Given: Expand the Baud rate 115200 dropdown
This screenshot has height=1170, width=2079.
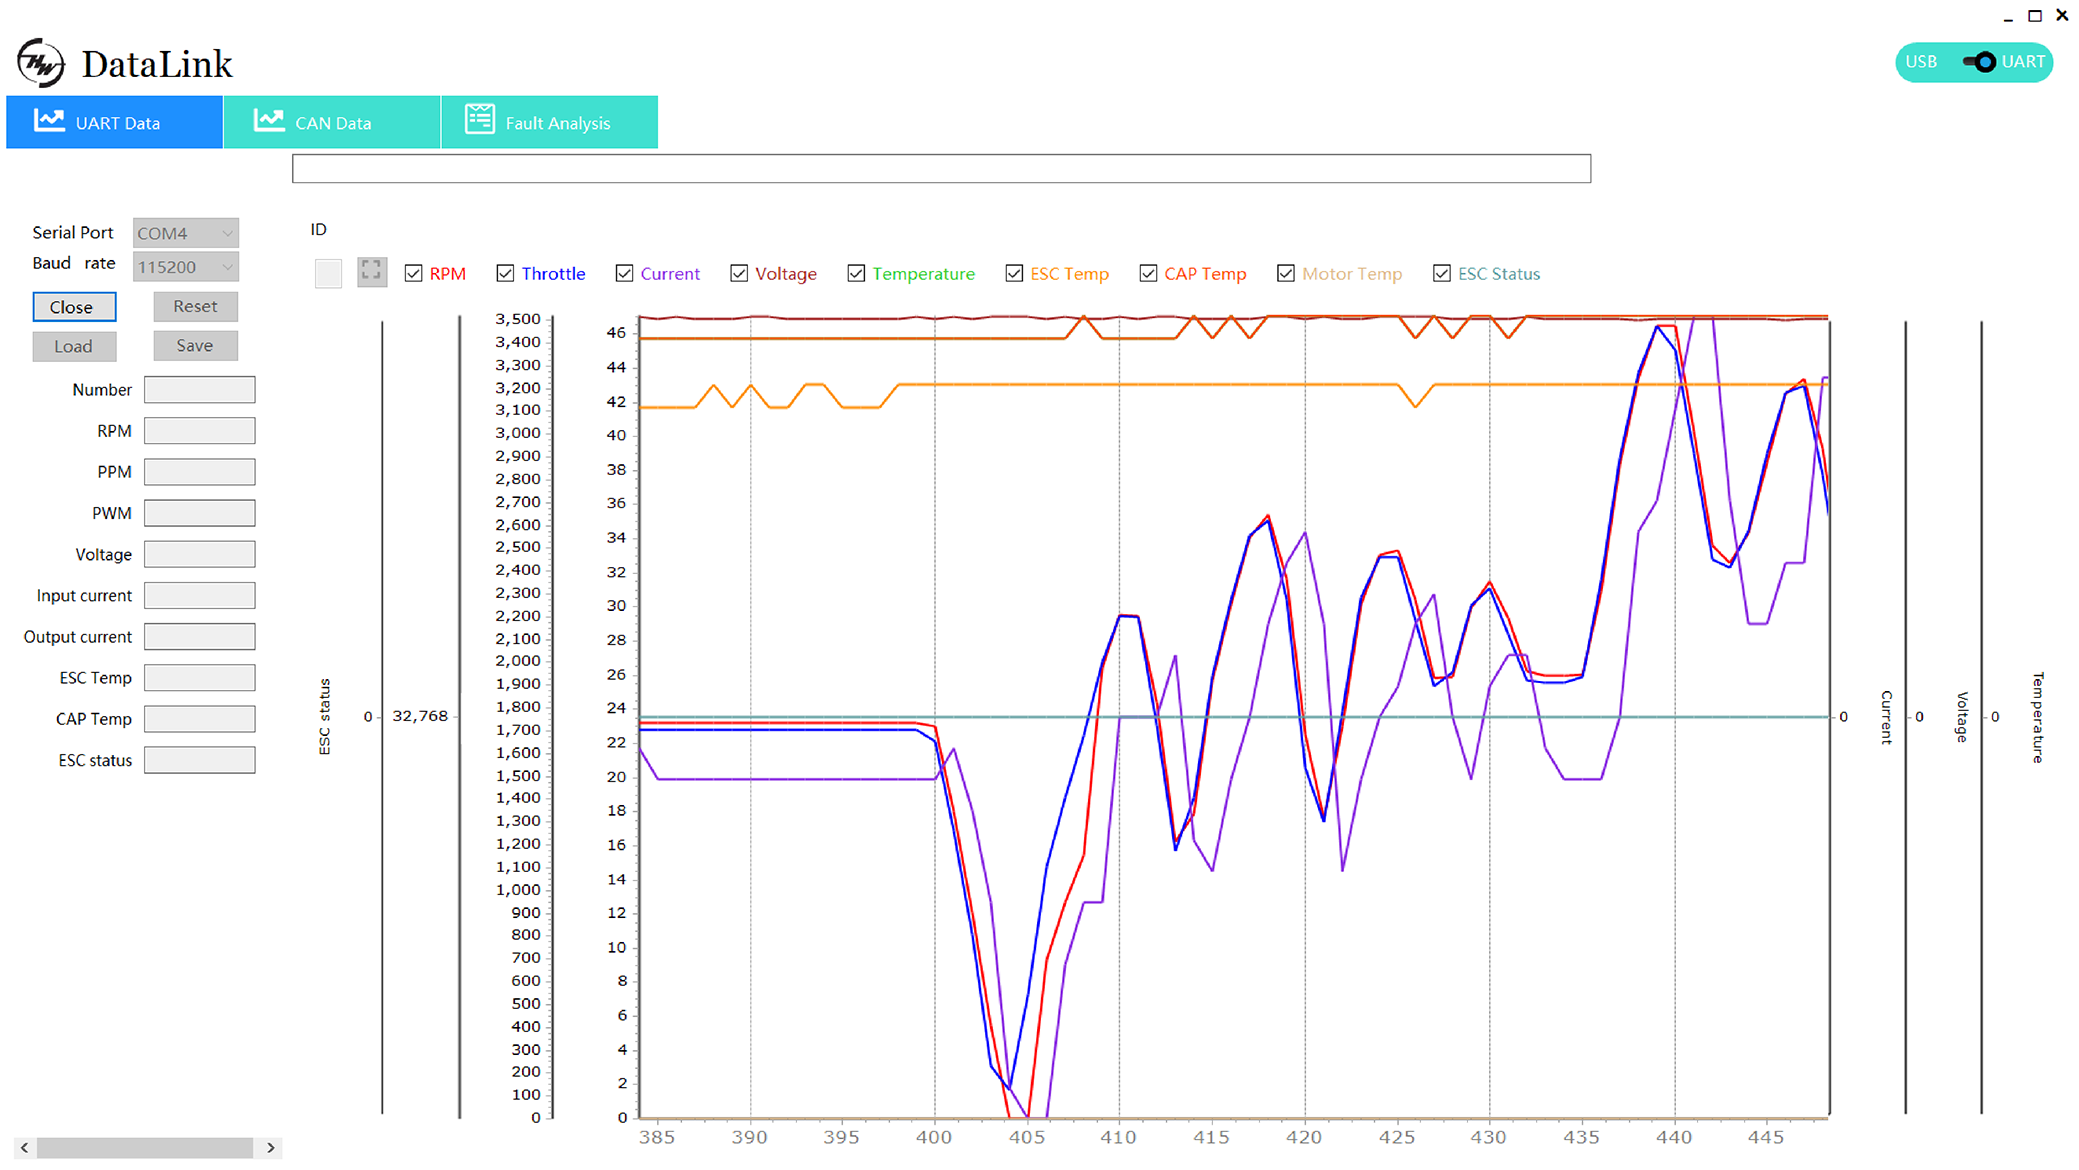Looking at the screenshot, I should pyautogui.click(x=186, y=267).
